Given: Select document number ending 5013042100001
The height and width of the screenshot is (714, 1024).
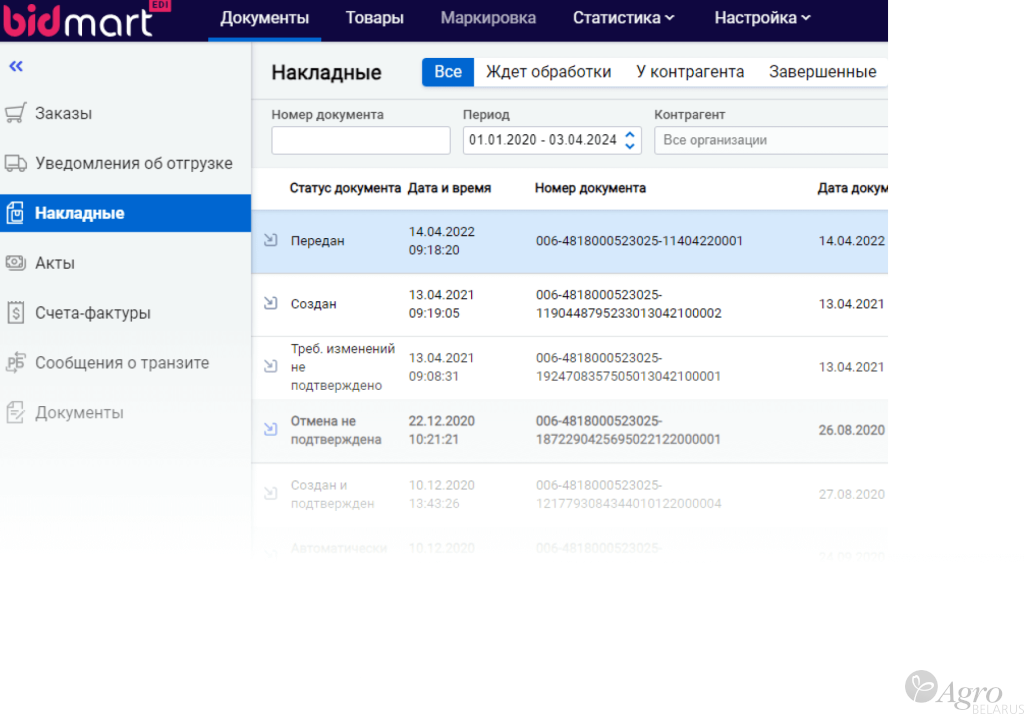Looking at the screenshot, I should coord(628,367).
